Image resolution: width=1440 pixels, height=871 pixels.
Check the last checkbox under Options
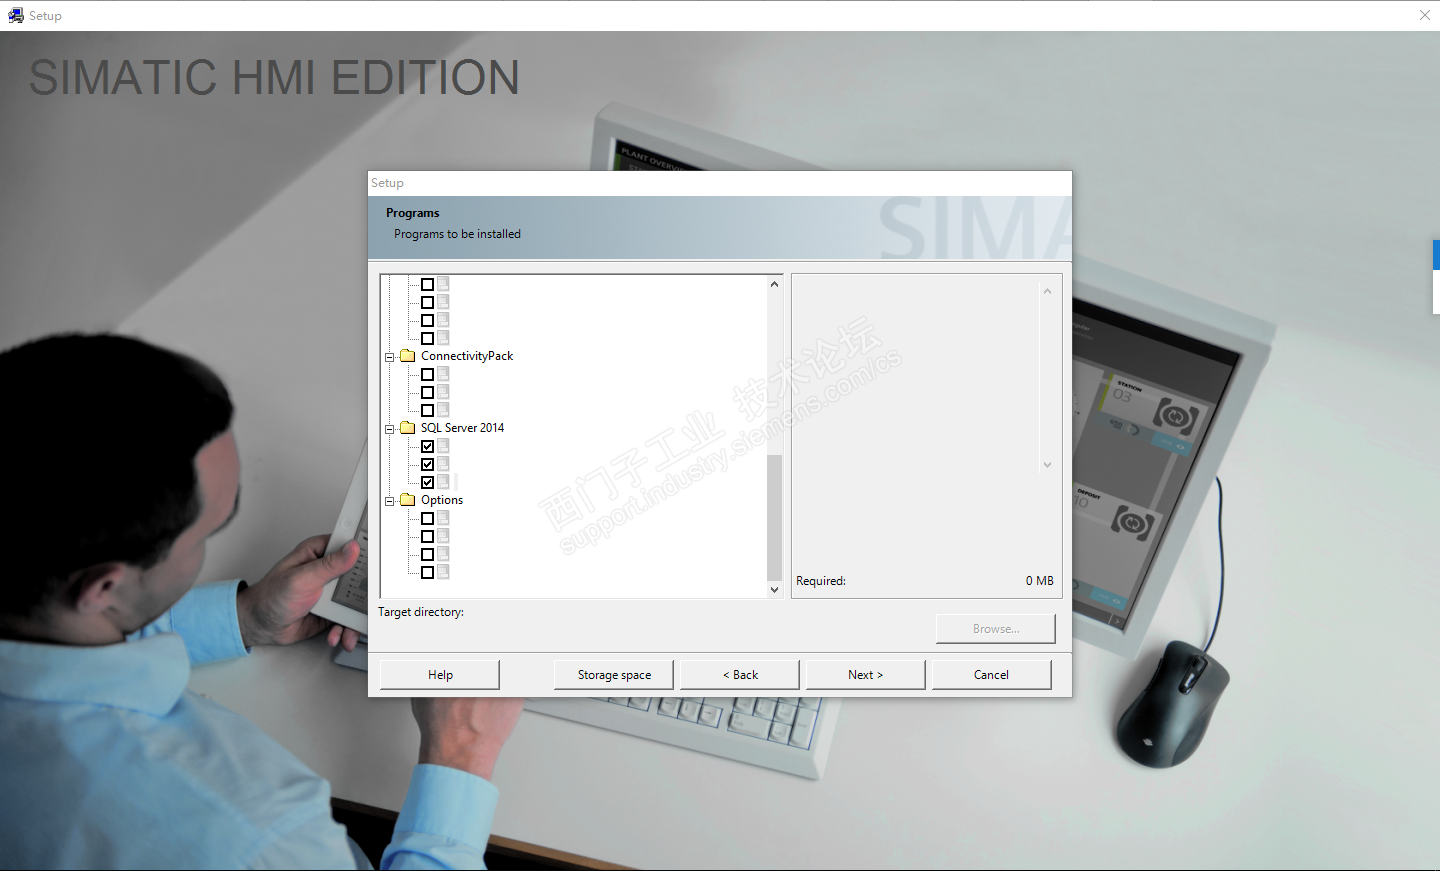point(427,572)
